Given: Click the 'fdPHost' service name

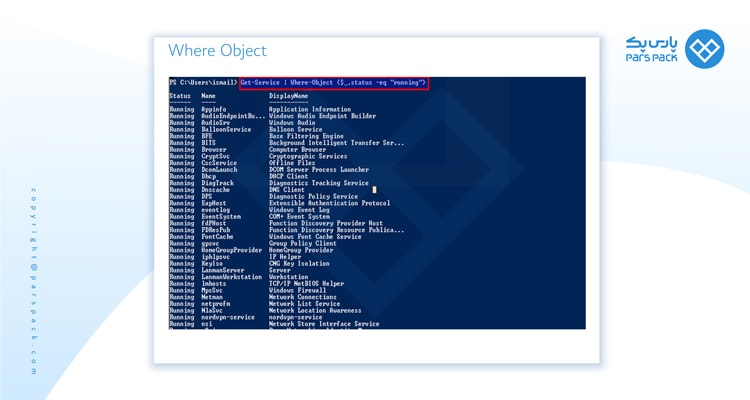Looking at the screenshot, I should tap(213, 223).
